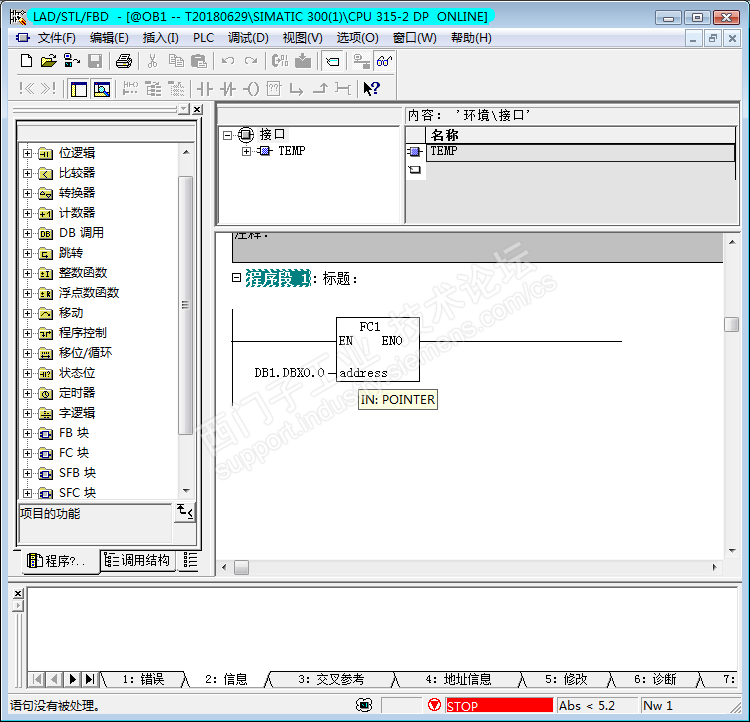This screenshot has height=722, width=750.
Task: Open a branch with the branch icon
Action: click(297, 89)
